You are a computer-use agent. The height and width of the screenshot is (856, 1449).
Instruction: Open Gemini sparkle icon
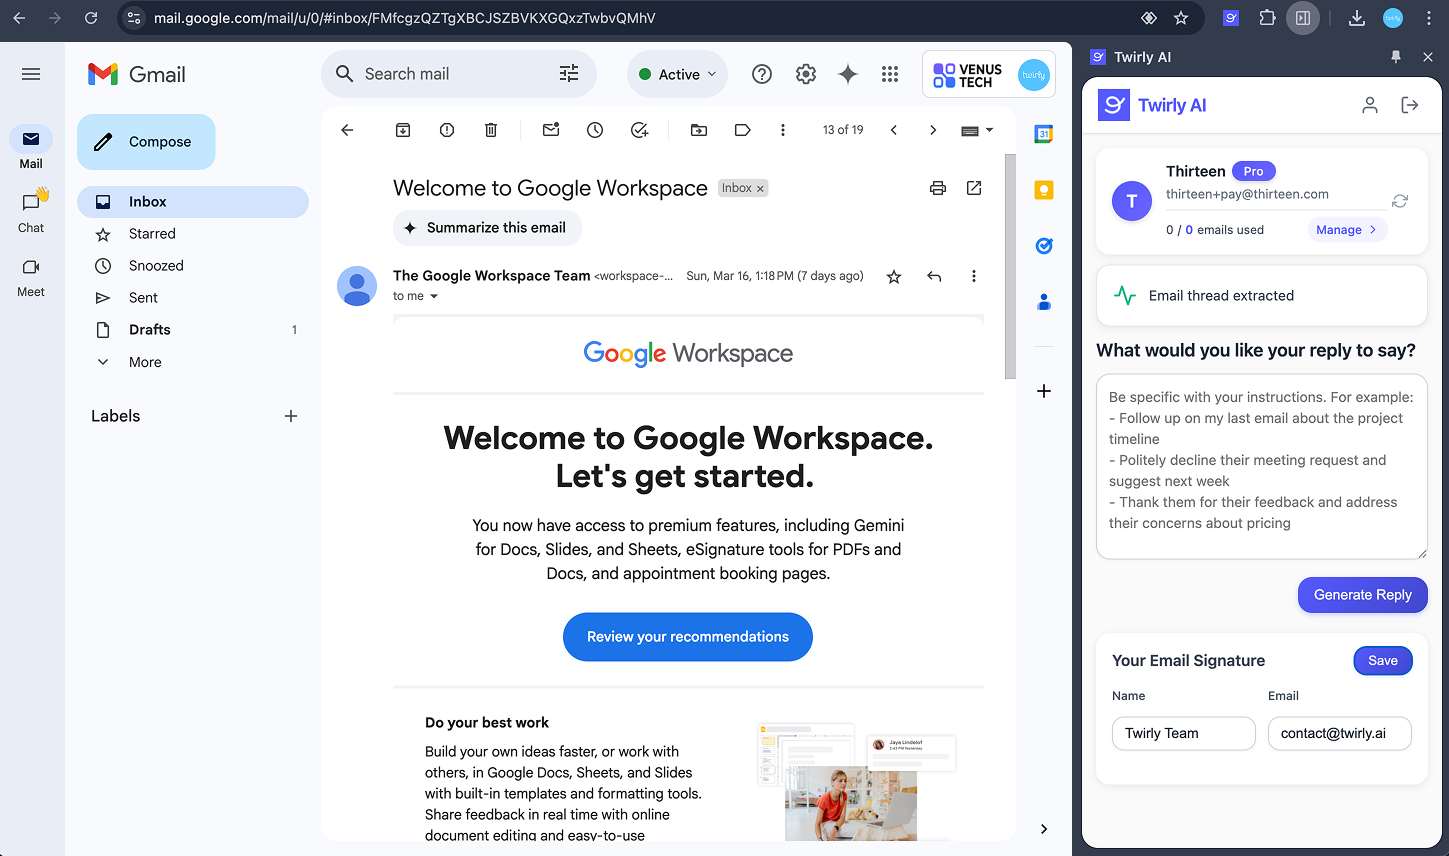pos(848,74)
